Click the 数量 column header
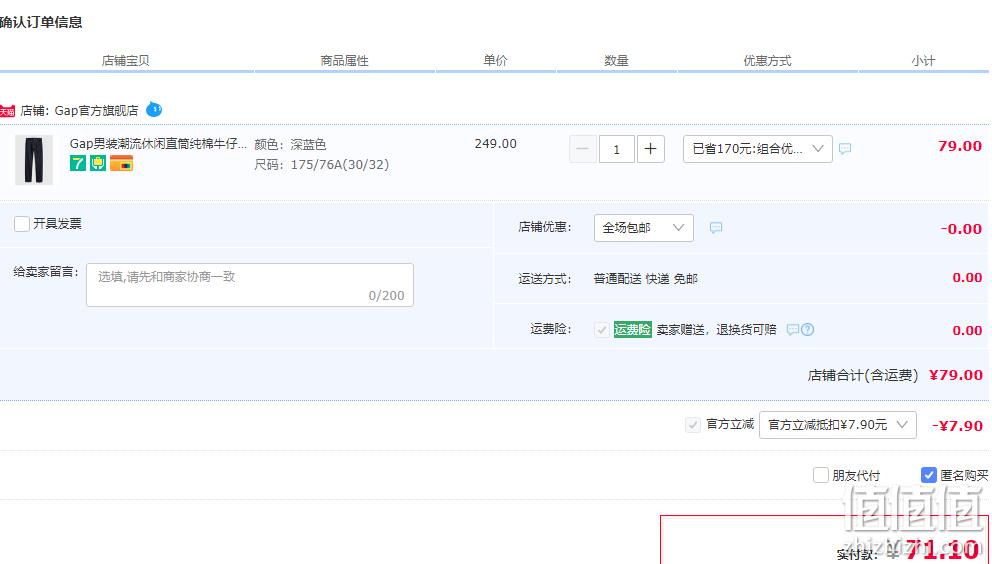 [616, 61]
